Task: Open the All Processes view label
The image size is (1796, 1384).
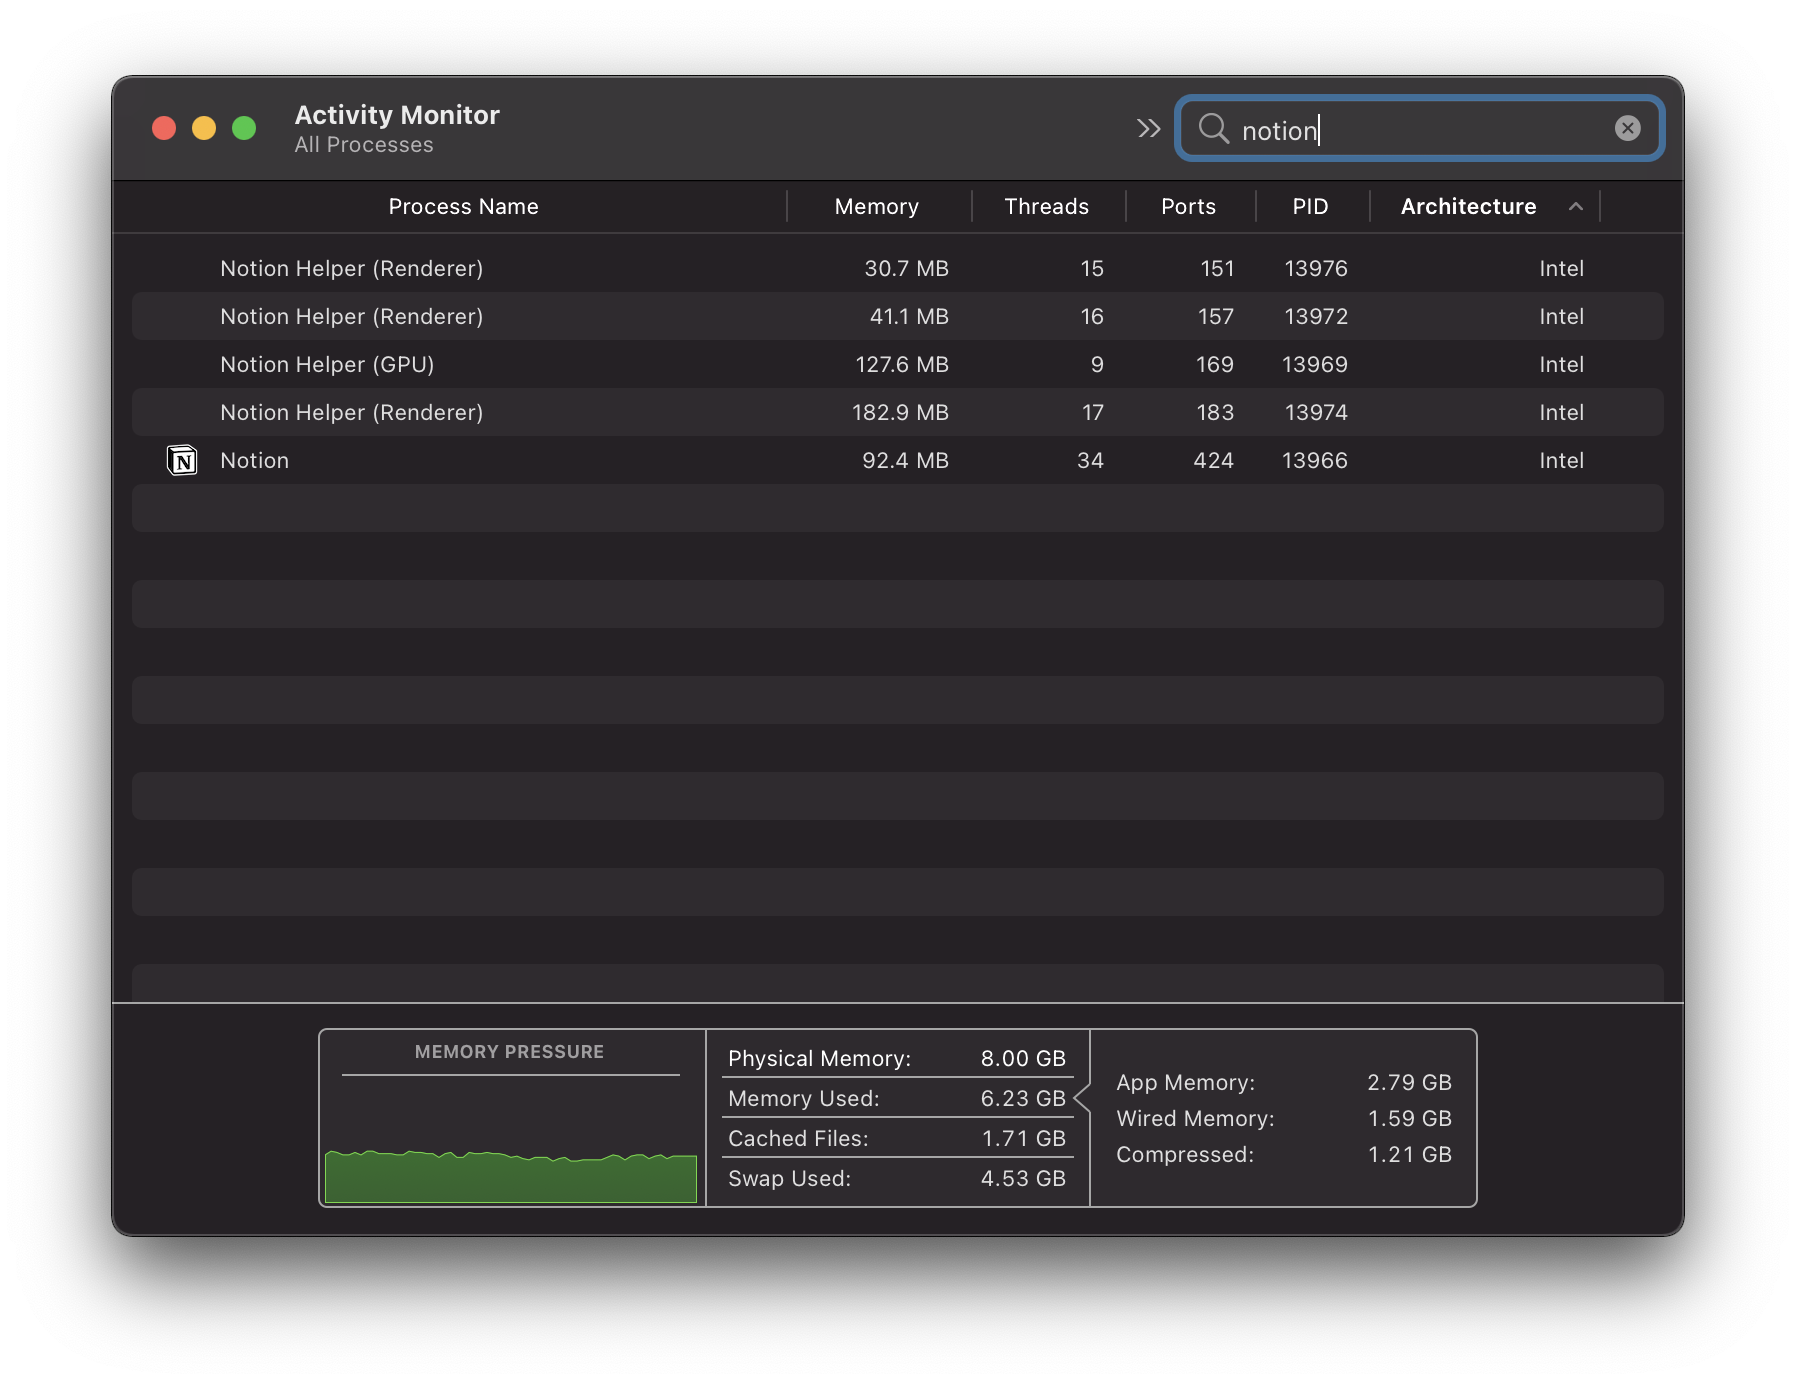Action: (x=363, y=145)
